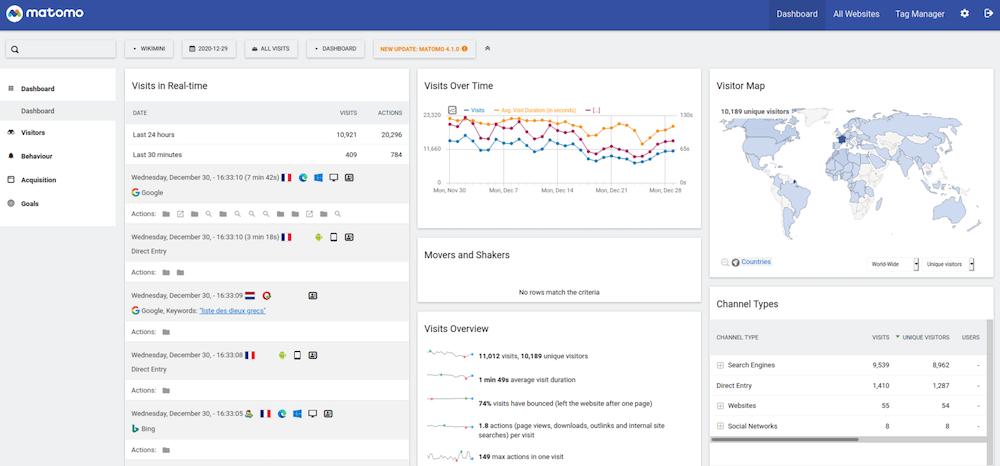Screen dimensions: 1000x466
Task: Open Tag Manager in the top menu
Action: [919, 14]
